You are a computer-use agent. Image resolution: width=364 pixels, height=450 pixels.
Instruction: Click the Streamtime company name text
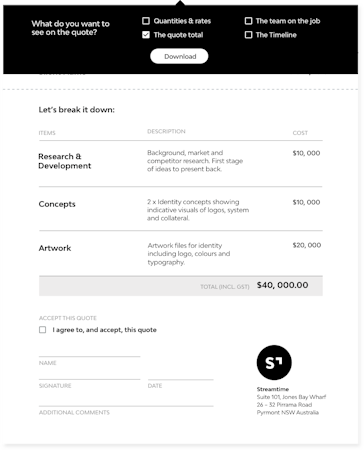(x=273, y=389)
